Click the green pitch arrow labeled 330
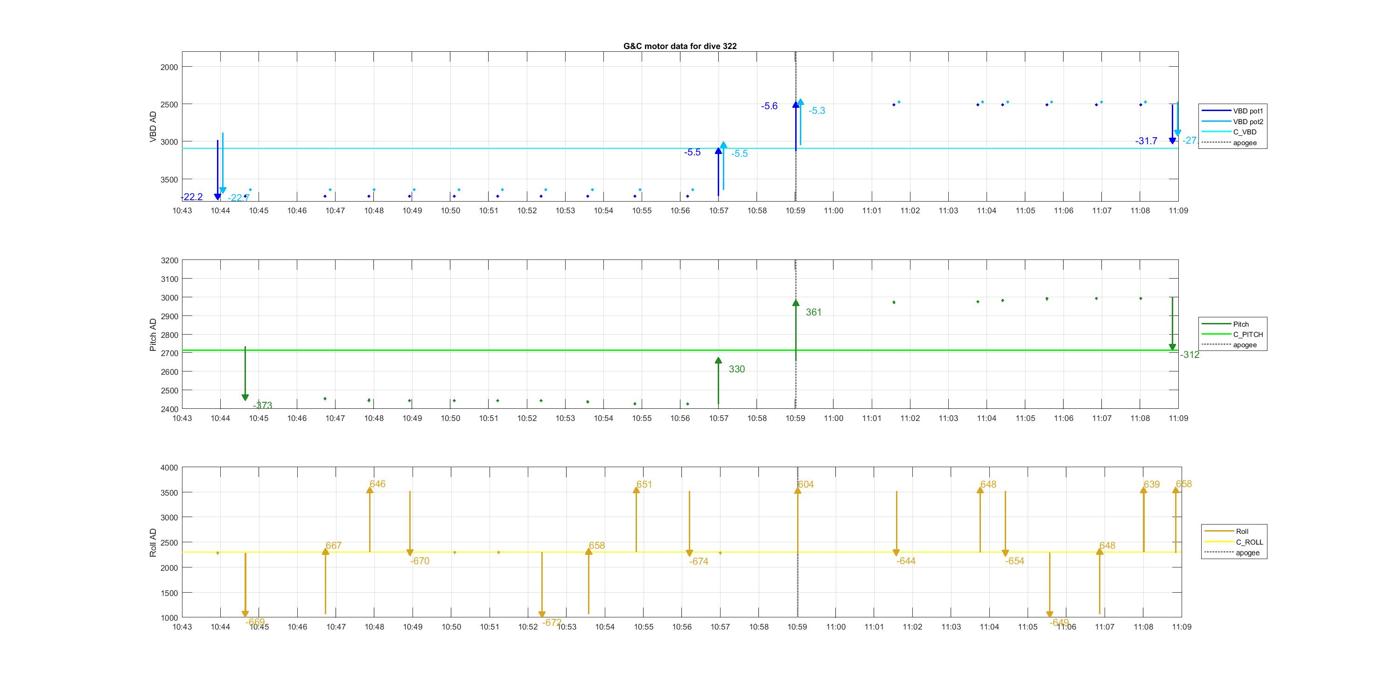 (718, 382)
